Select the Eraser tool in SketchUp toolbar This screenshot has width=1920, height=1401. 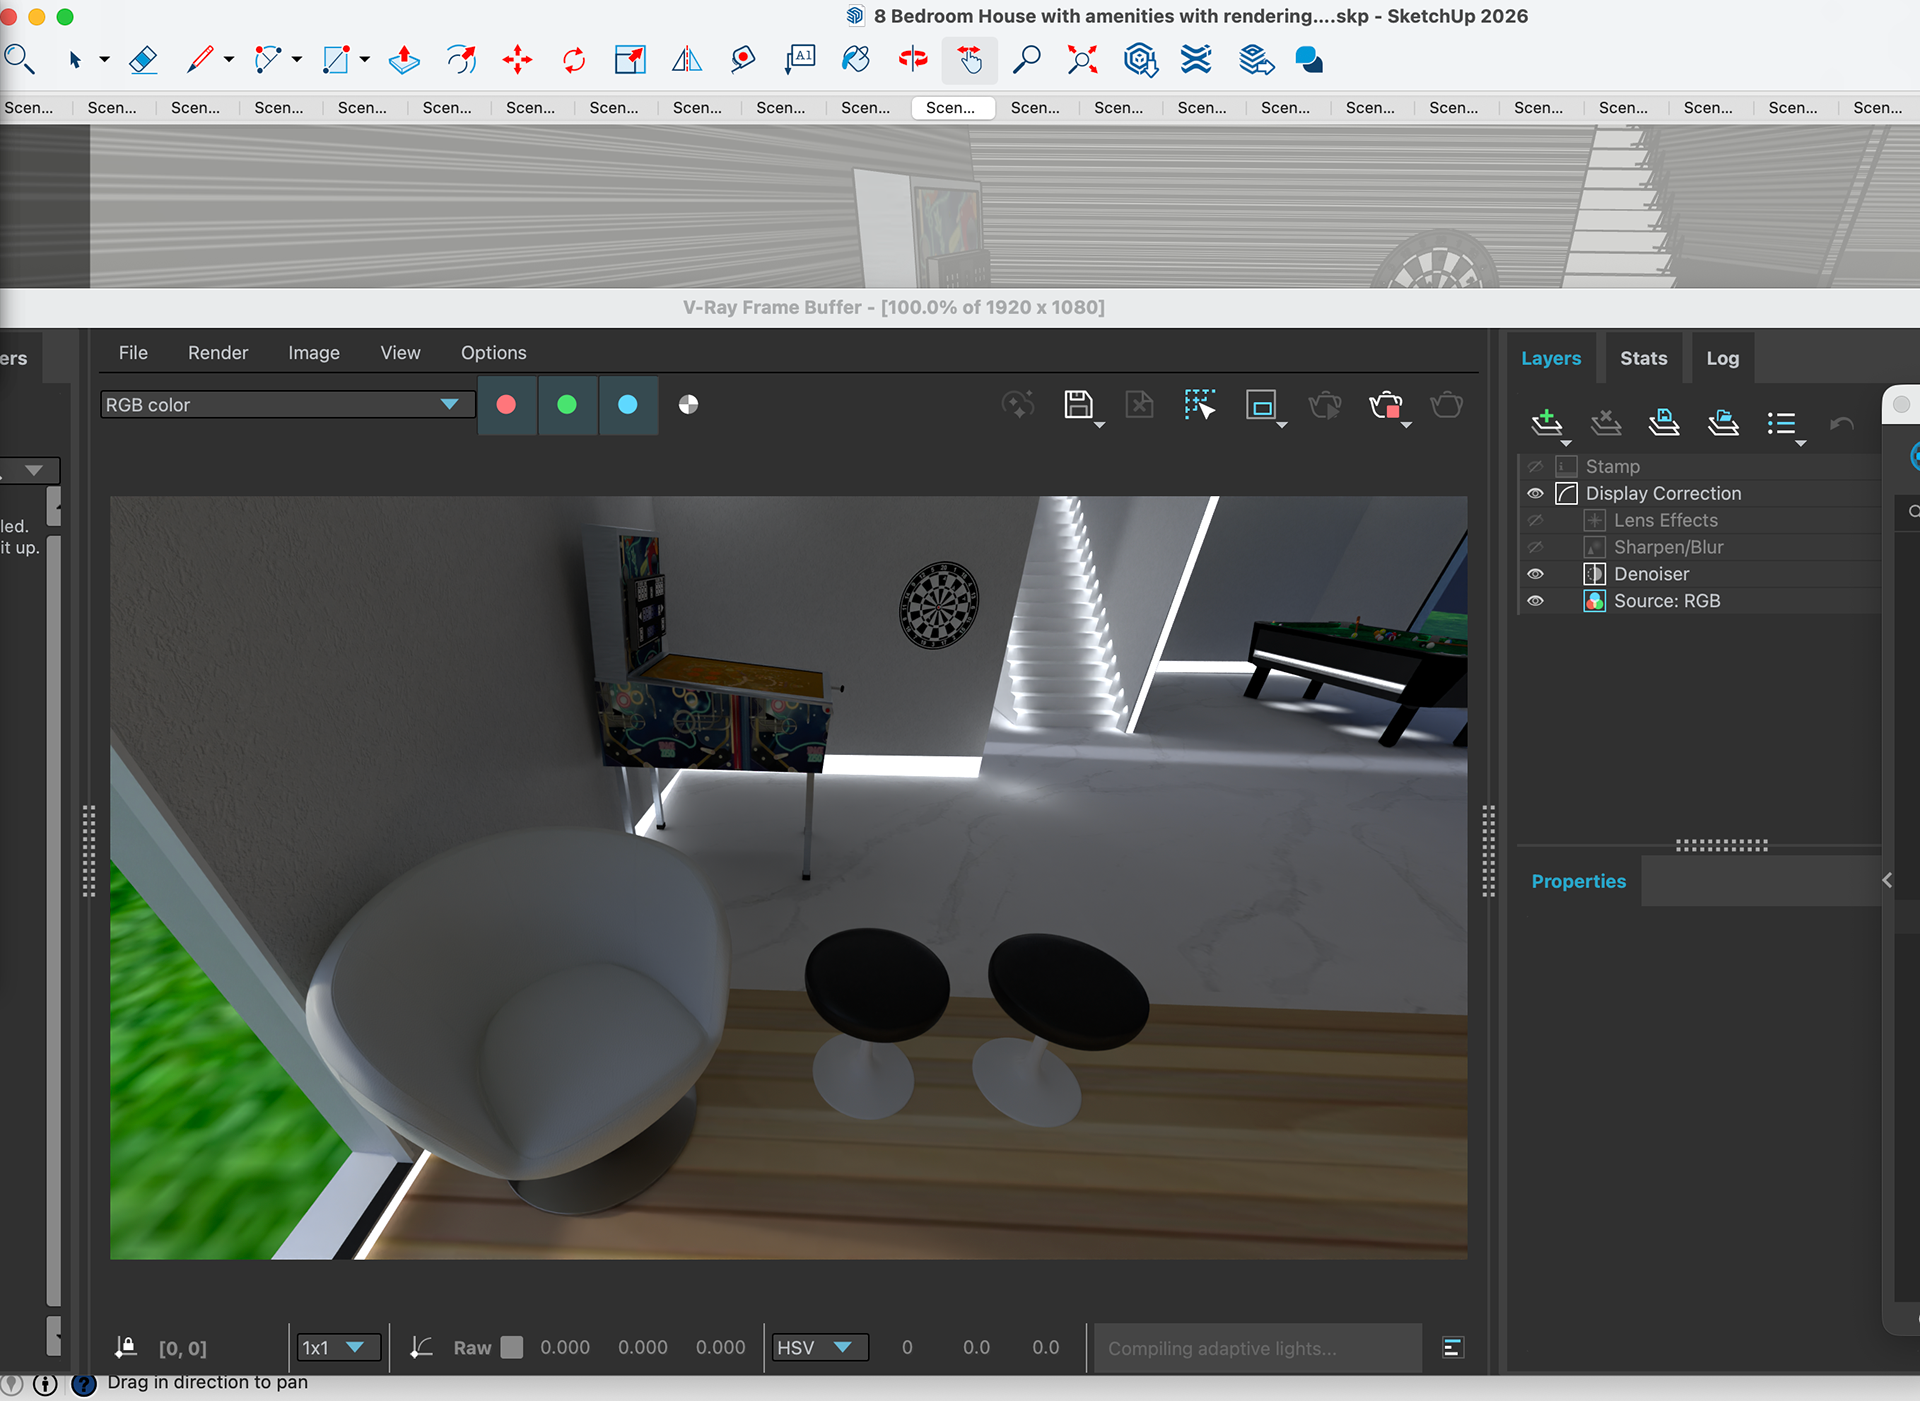(x=143, y=60)
